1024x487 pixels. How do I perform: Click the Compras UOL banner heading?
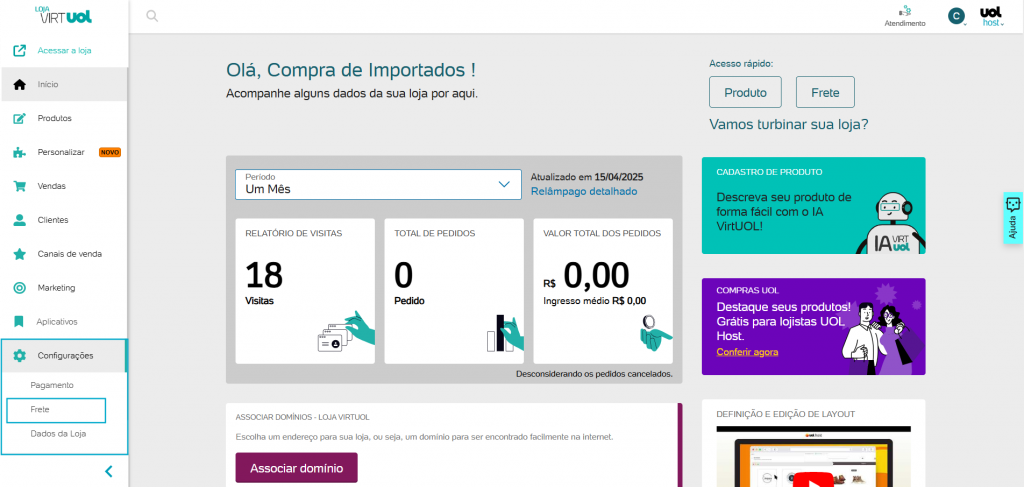click(748, 291)
